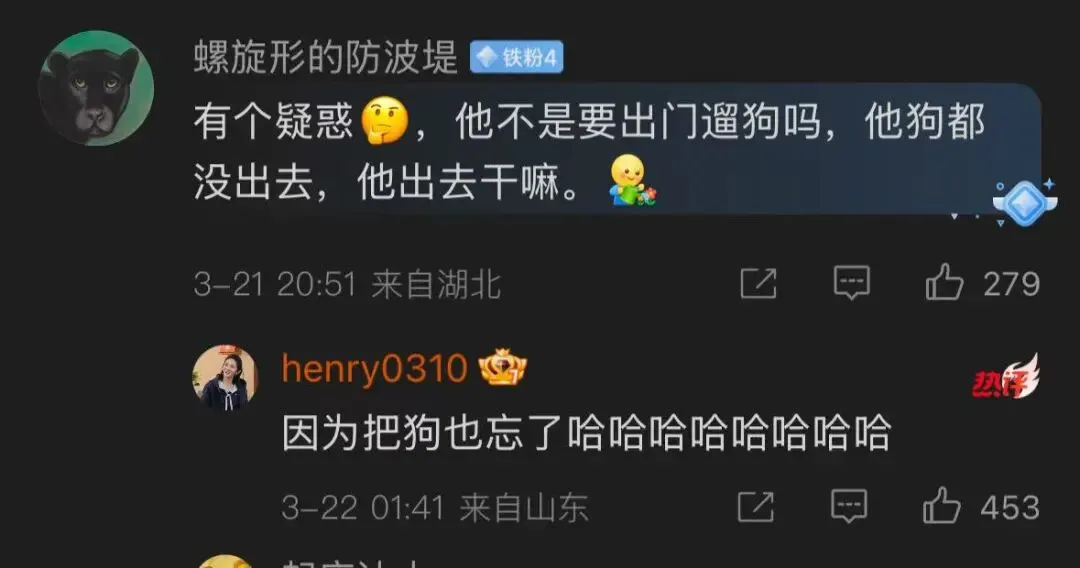Open henry0310's avatar photo
The height and width of the screenshot is (568, 1080).
(225, 378)
